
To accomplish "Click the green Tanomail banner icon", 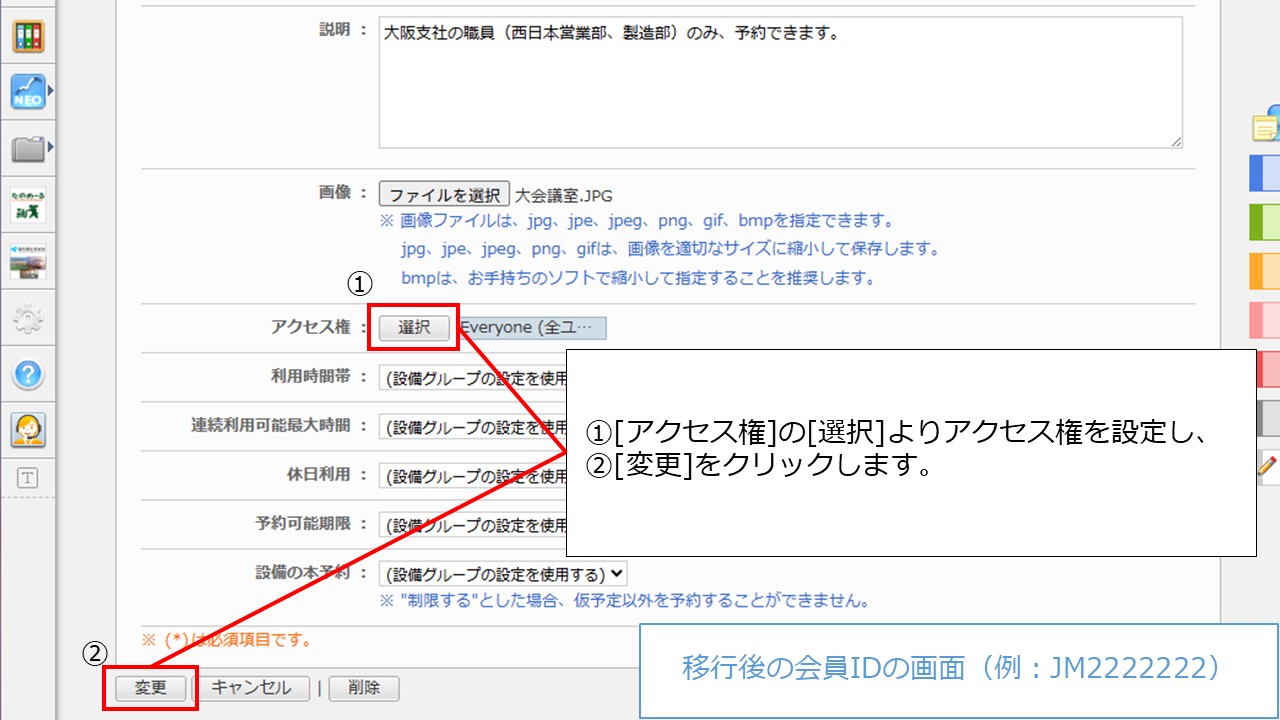I will [28, 204].
